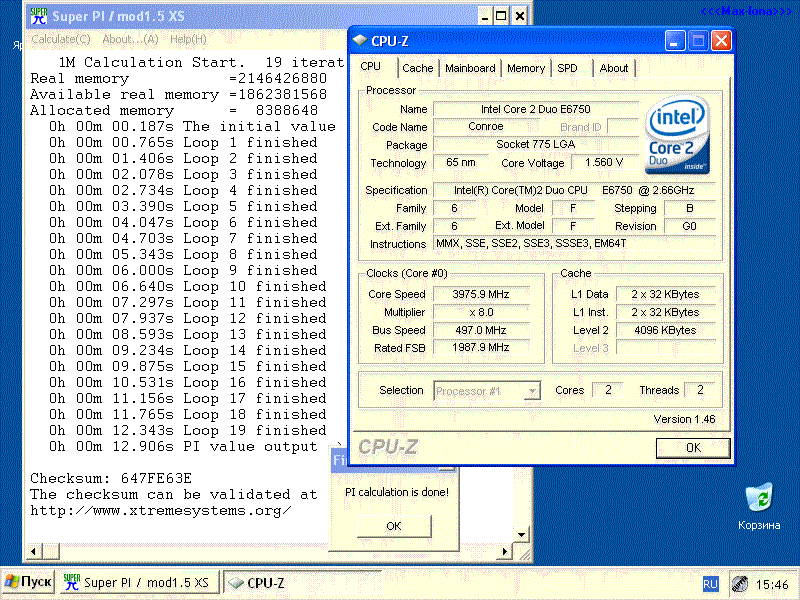This screenshot has height=600, width=800.
Task: Click the Revision value G0
Action: point(689,226)
